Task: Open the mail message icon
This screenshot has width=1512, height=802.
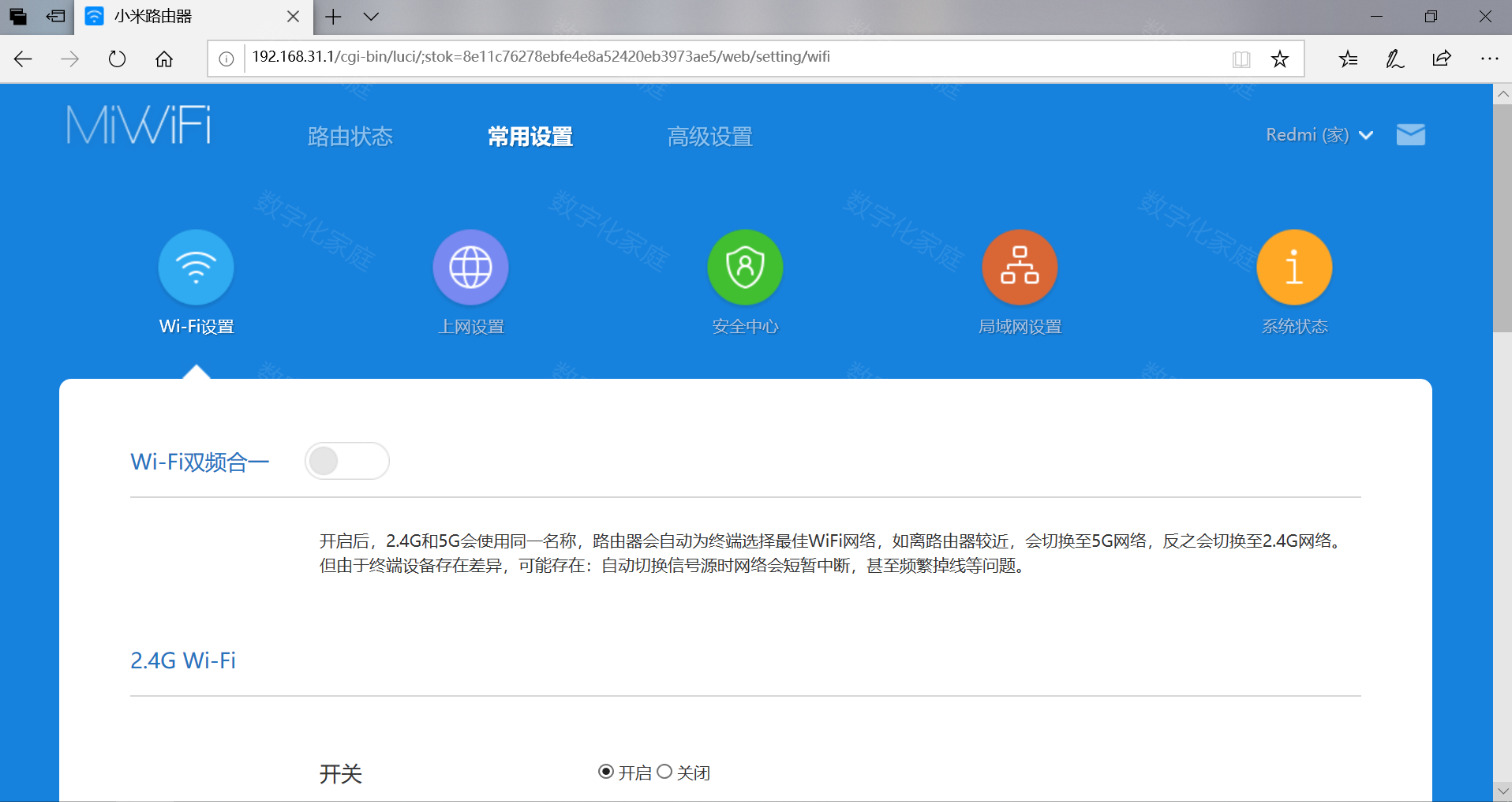Action: (x=1410, y=135)
